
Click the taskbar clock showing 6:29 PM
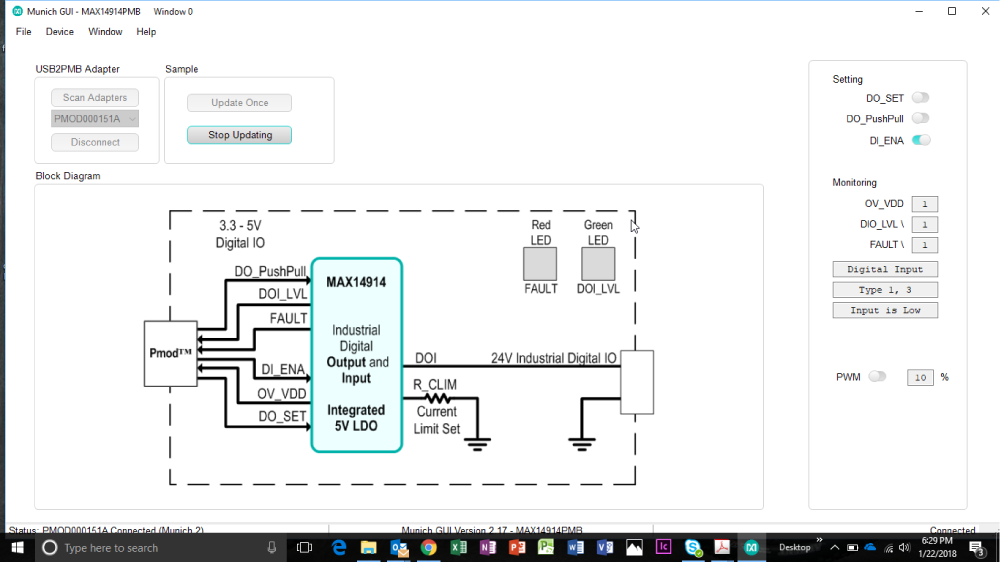point(939,547)
